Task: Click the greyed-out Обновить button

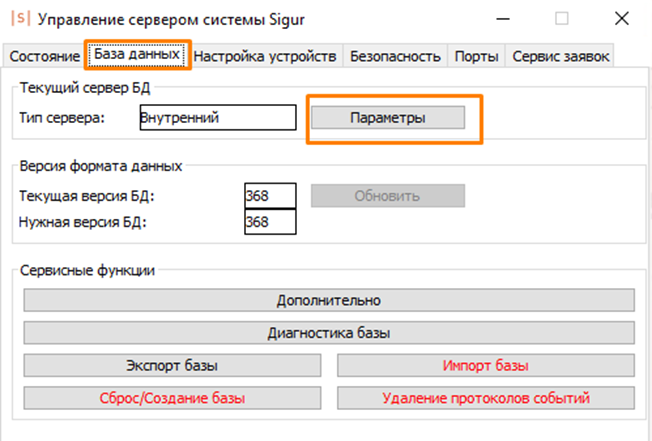Action: (x=387, y=195)
